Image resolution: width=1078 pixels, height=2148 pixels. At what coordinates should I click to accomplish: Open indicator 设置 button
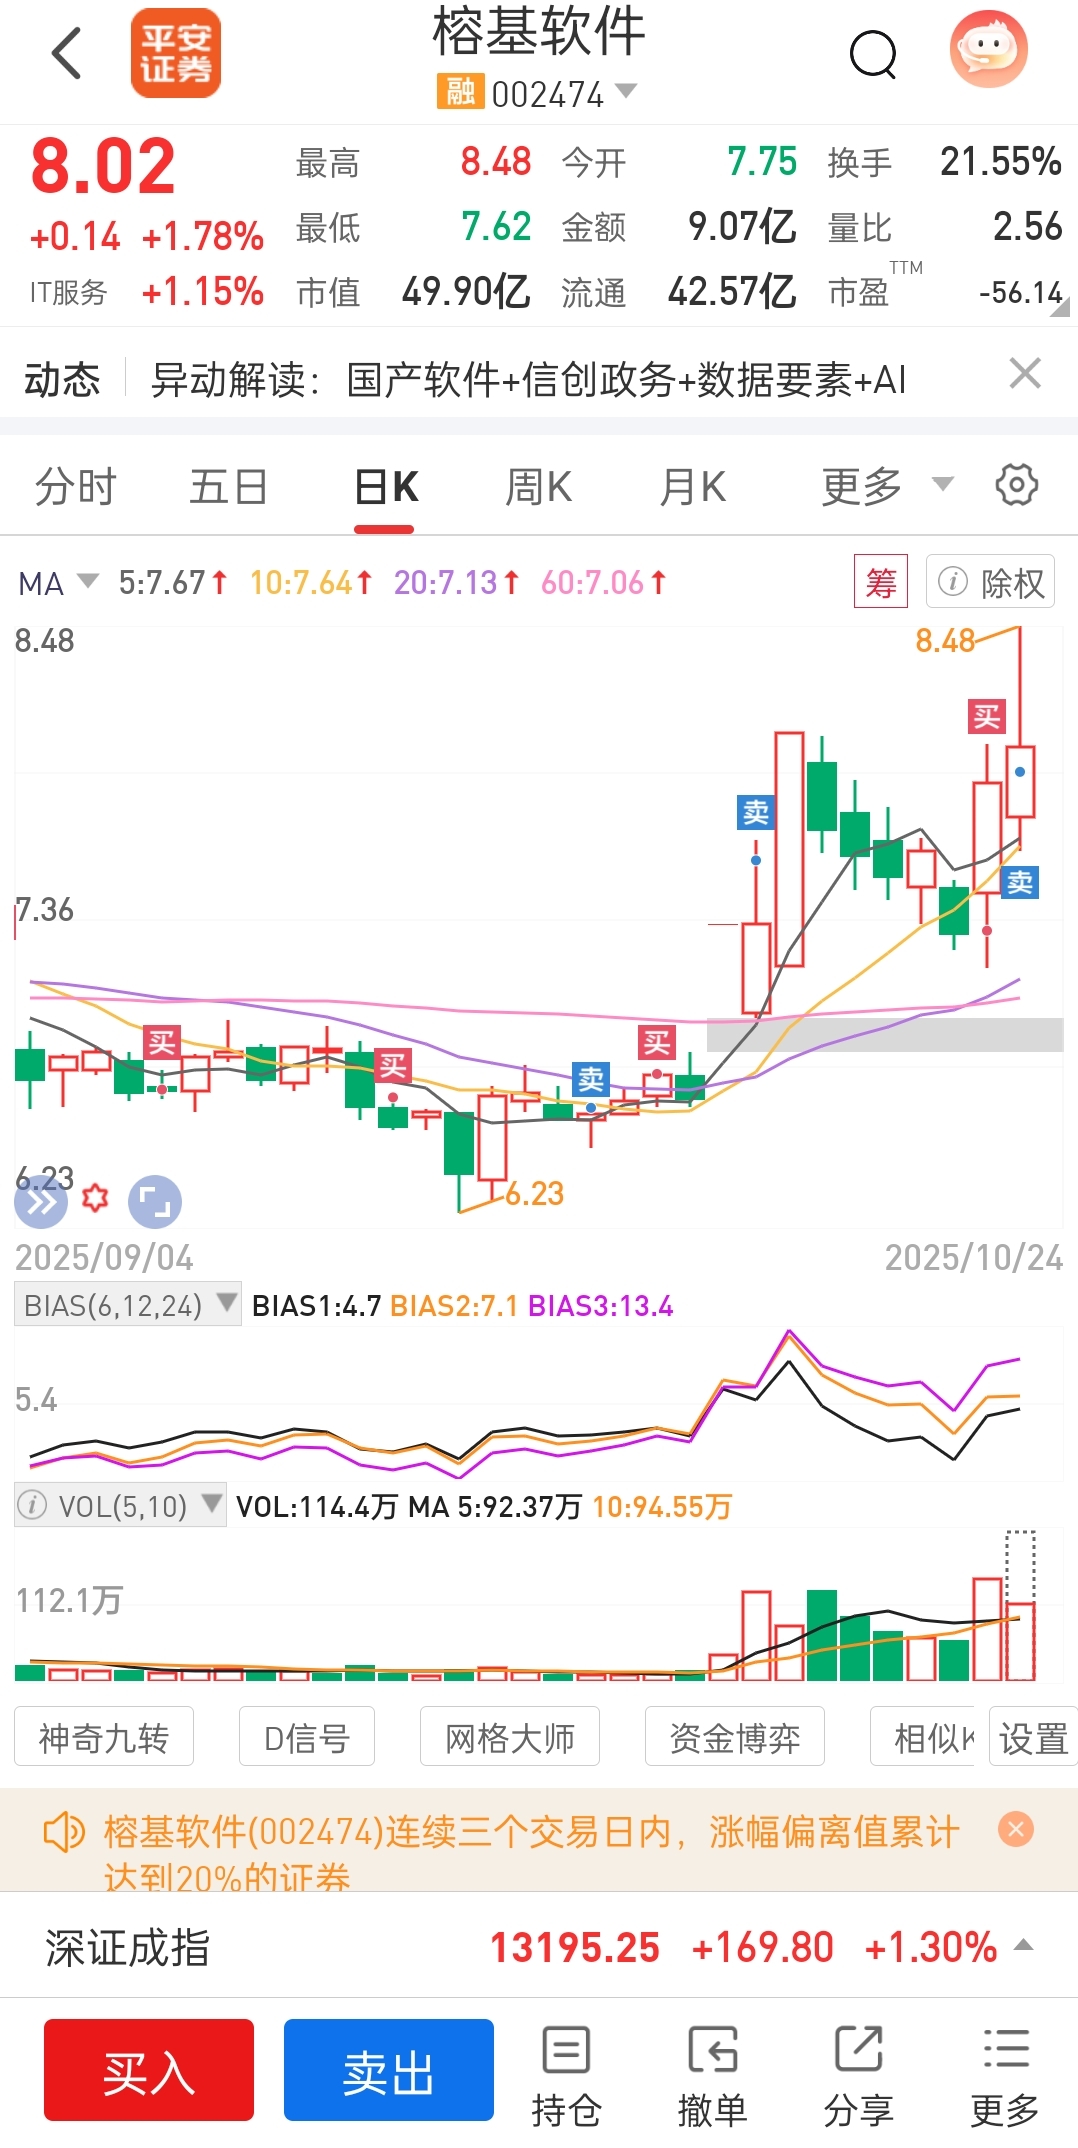click(x=1034, y=1738)
